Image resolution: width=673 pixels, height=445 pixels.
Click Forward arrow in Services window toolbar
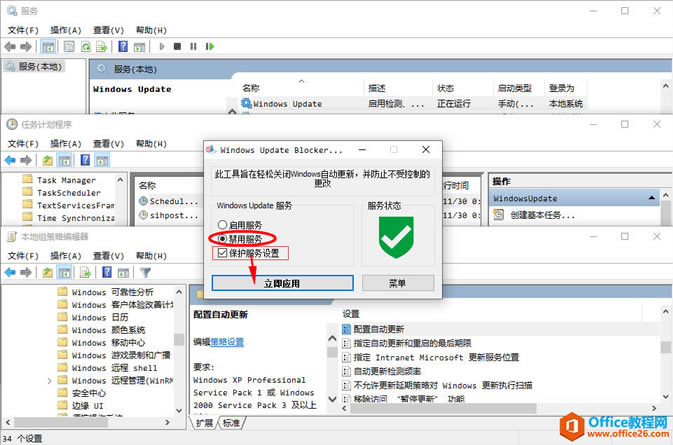(26, 46)
